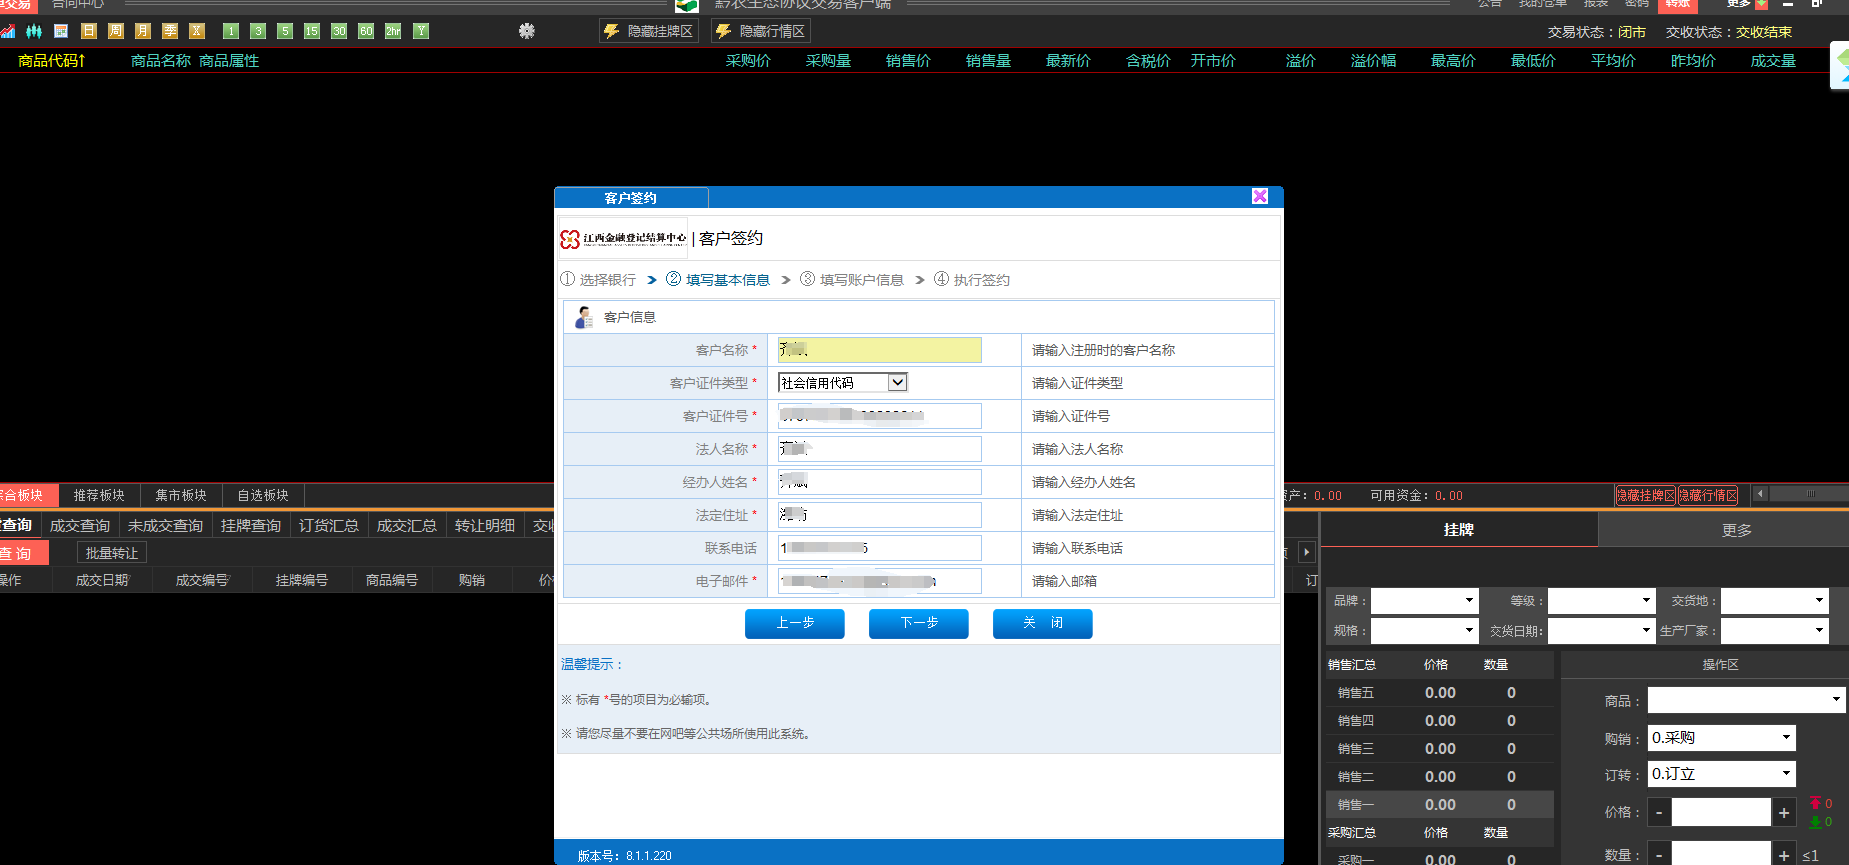Open 成交查询 tab
1849x865 pixels.
(x=80, y=525)
